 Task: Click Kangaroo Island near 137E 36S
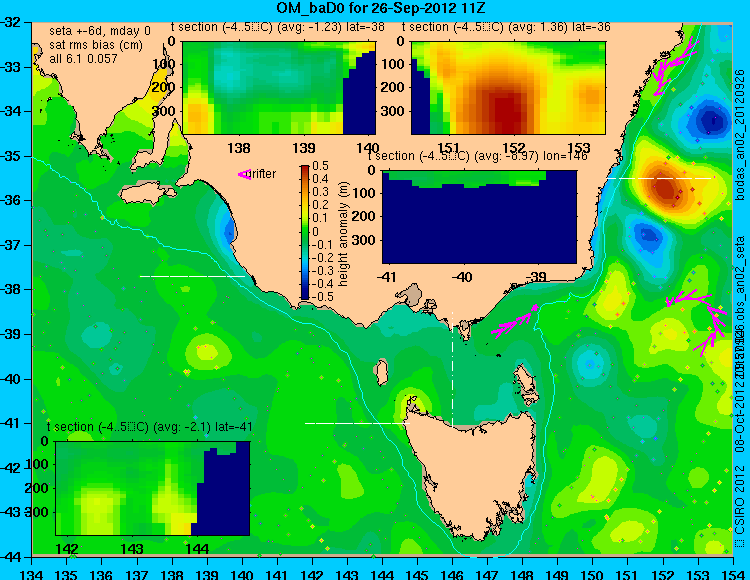click(x=147, y=193)
